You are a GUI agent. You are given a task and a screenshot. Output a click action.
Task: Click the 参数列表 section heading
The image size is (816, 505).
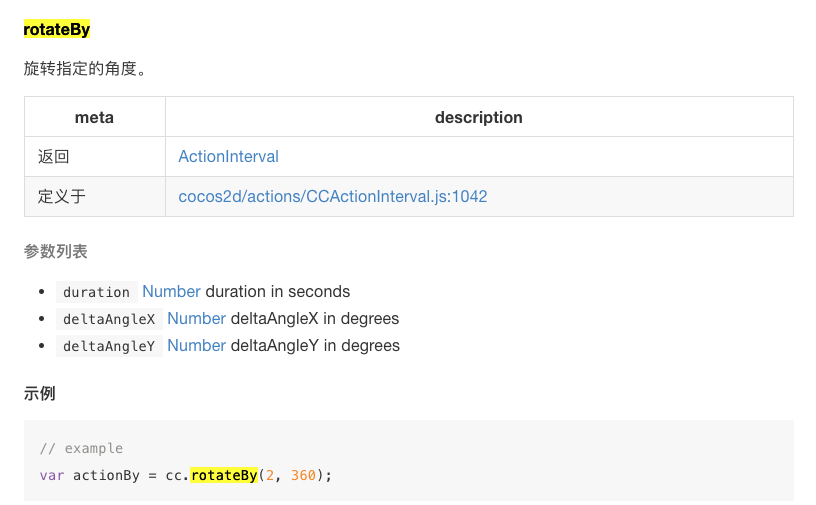[x=56, y=251]
